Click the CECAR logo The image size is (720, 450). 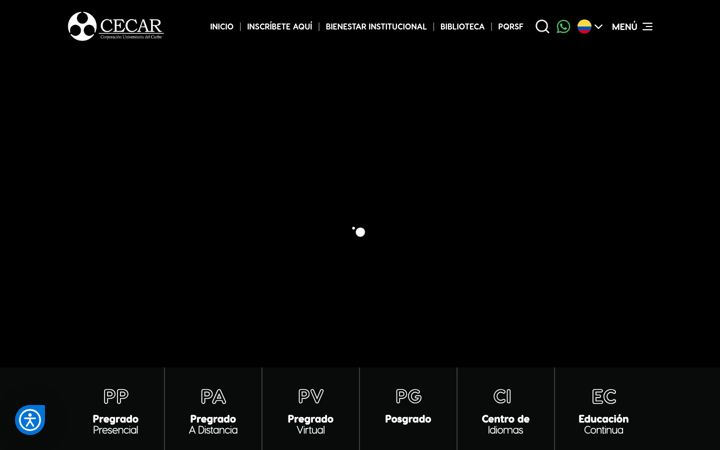[115, 26]
